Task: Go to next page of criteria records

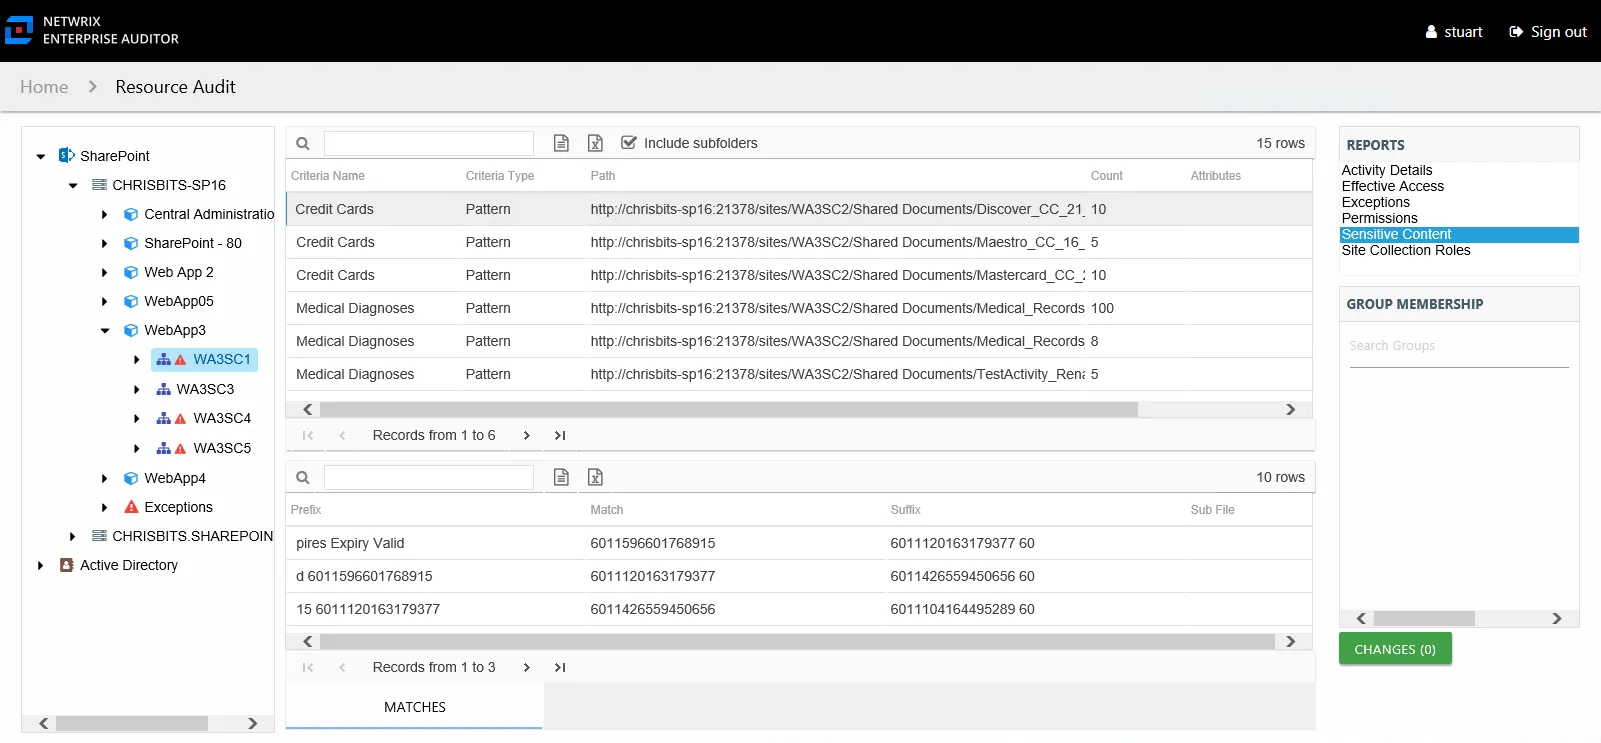Action: click(x=527, y=435)
